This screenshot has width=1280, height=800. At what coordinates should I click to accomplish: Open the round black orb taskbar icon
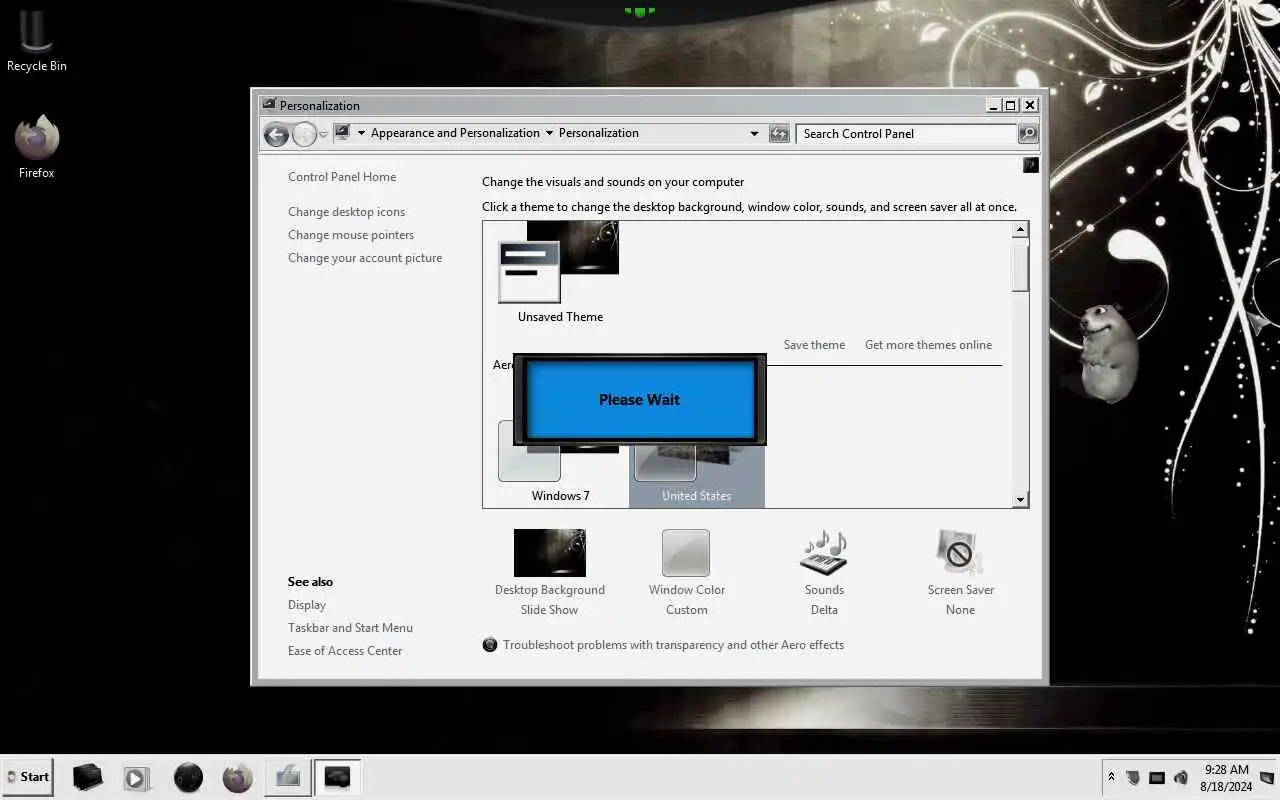(188, 777)
